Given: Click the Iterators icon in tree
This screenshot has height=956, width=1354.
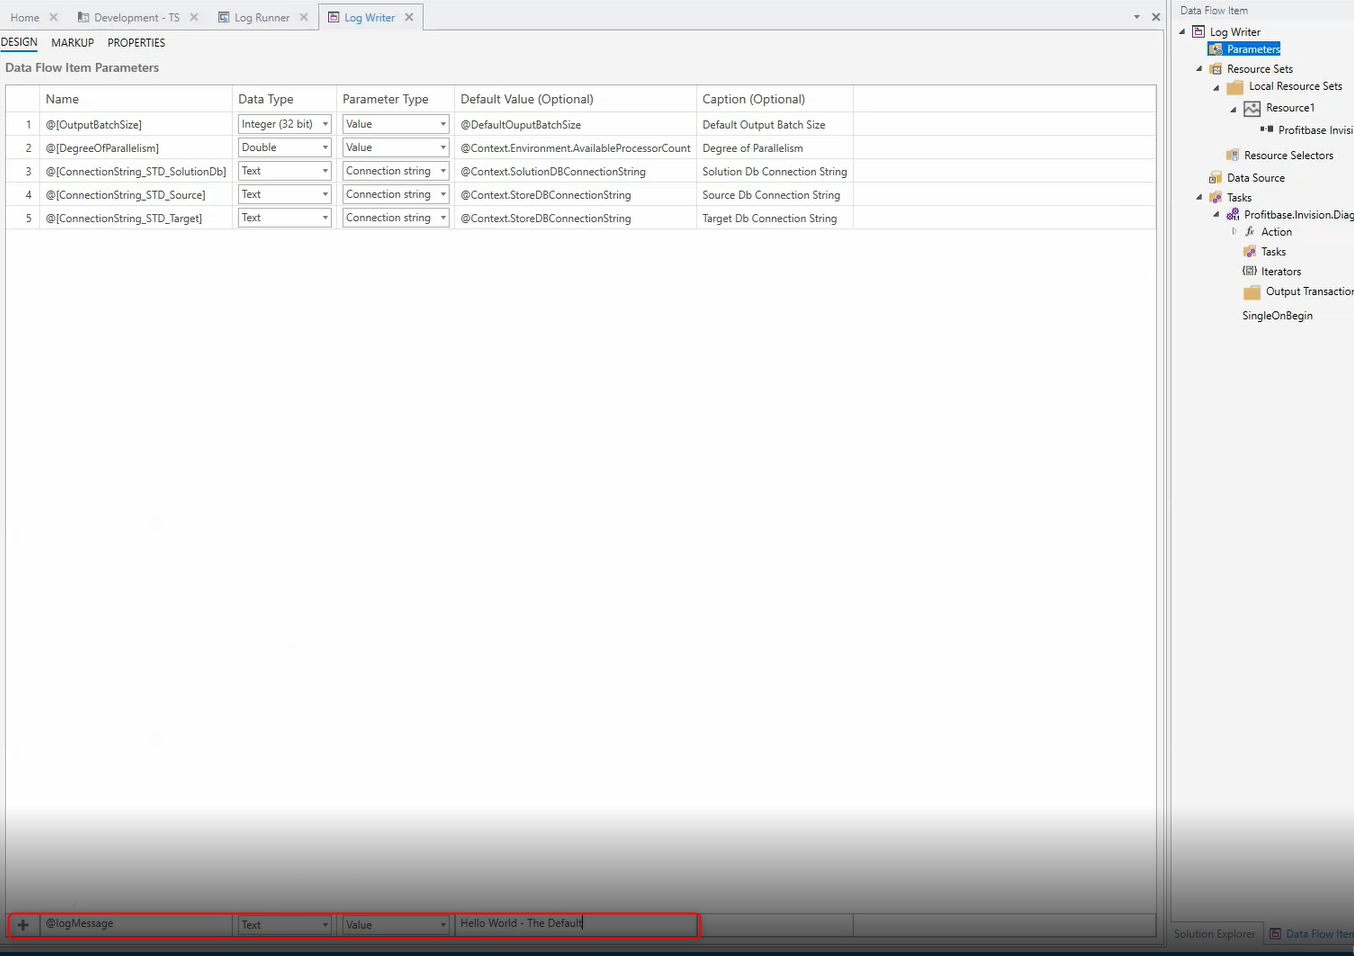Looking at the screenshot, I should 1249,271.
